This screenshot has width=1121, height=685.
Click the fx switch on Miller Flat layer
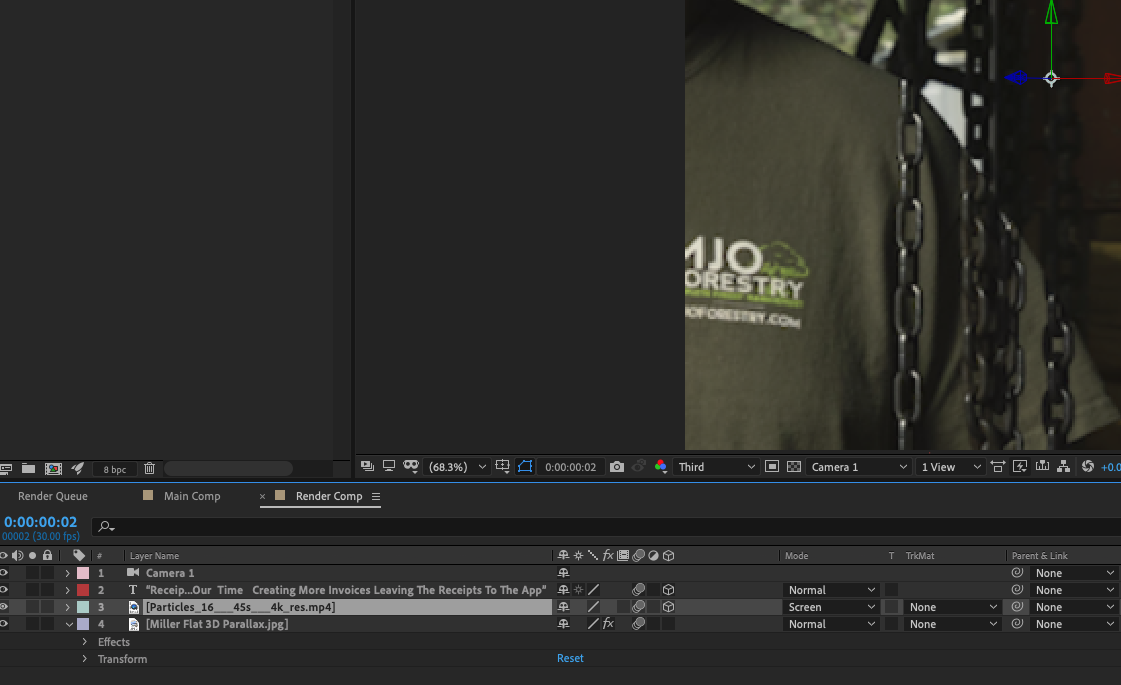click(x=609, y=623)
